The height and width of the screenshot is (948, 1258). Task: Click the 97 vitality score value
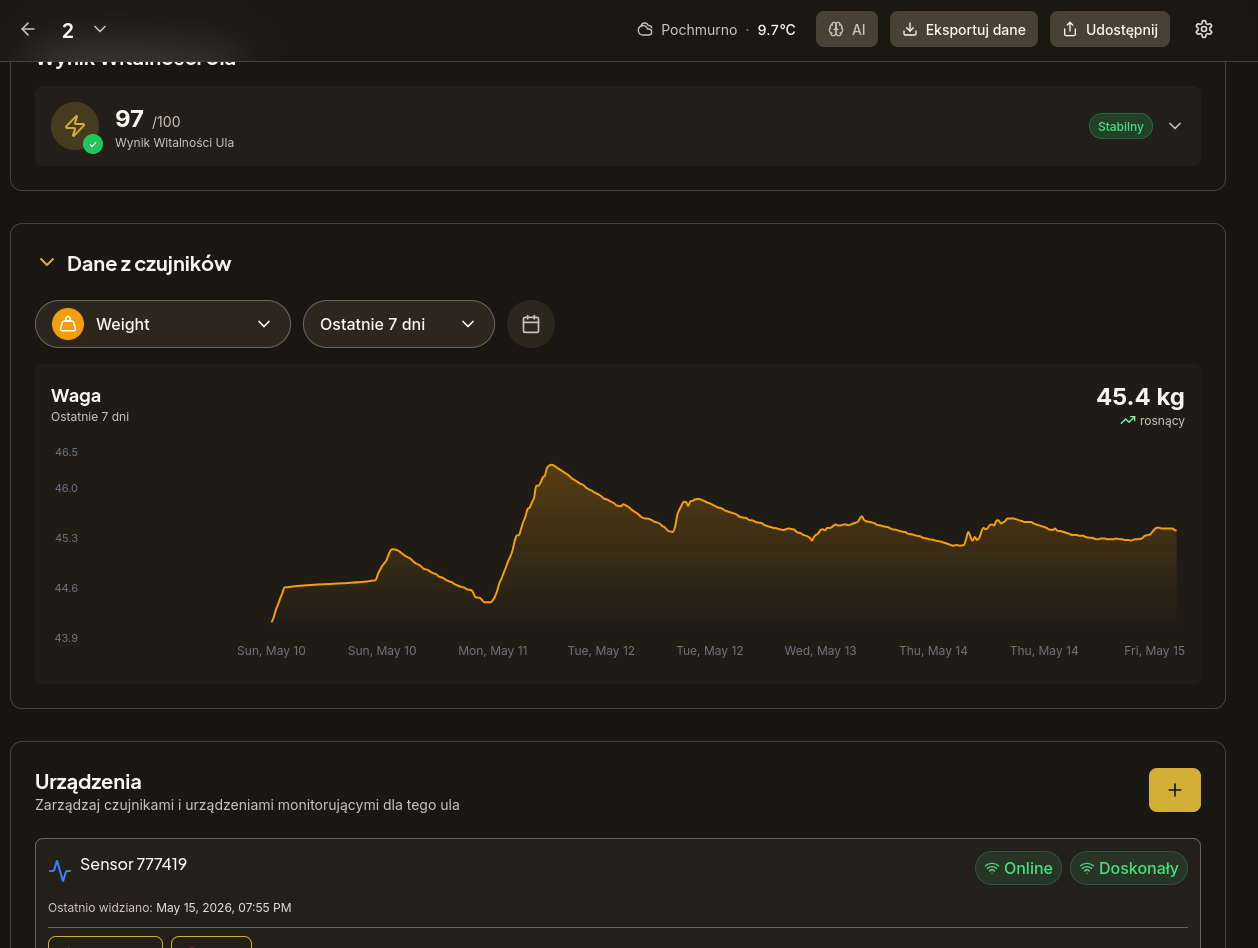(x=130, y=119)
